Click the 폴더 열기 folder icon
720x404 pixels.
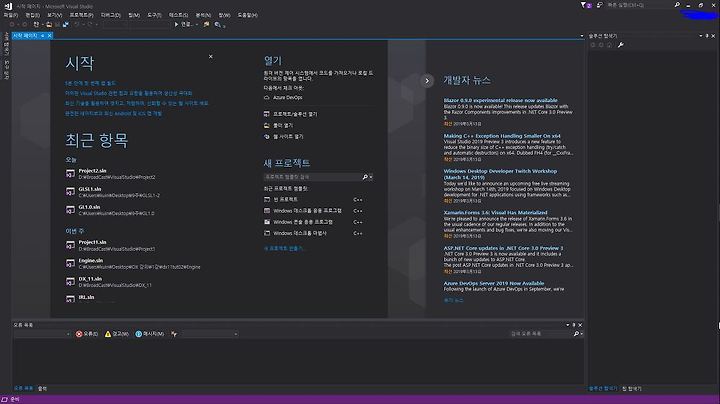pos(267,125)
